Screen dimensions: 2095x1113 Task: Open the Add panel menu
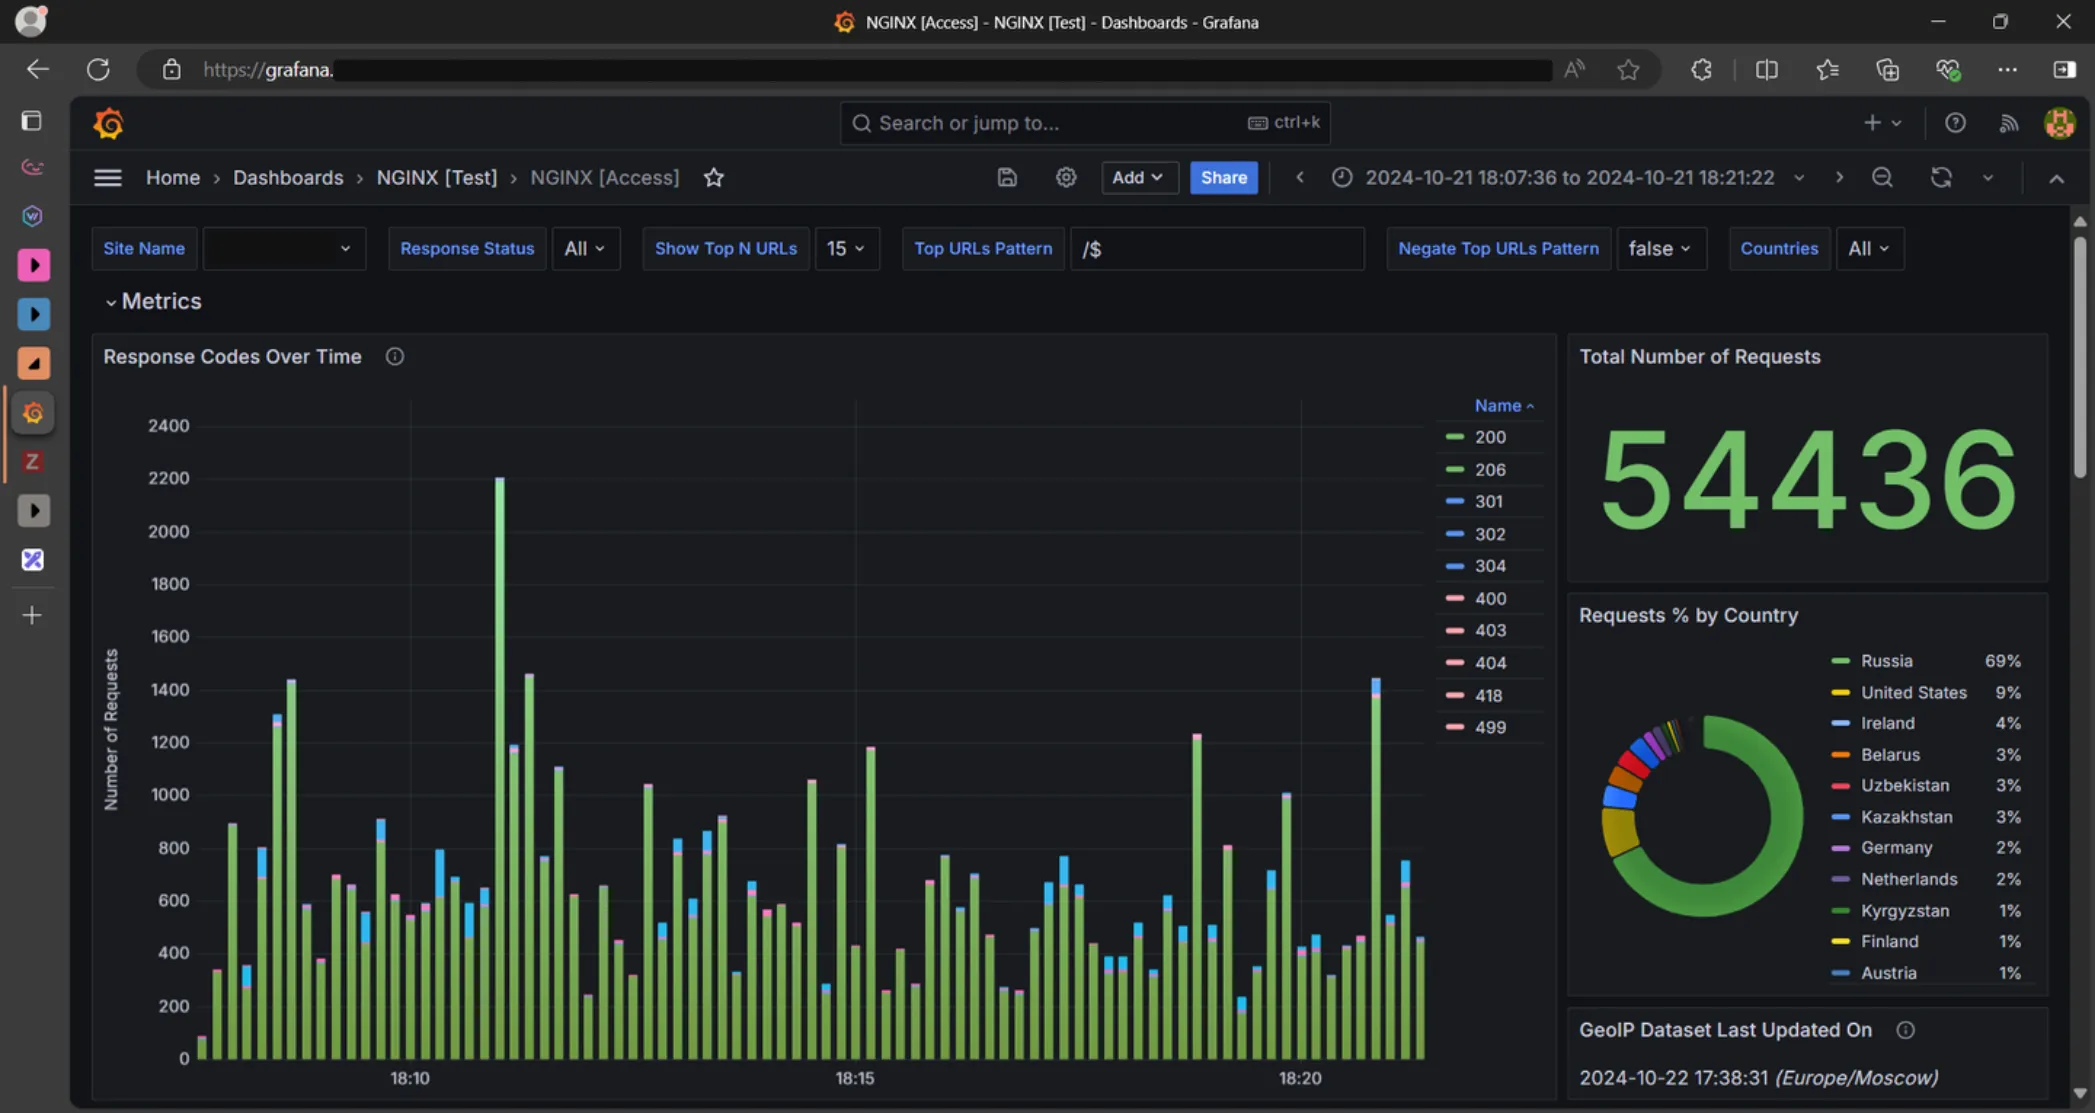(1139, 177)
